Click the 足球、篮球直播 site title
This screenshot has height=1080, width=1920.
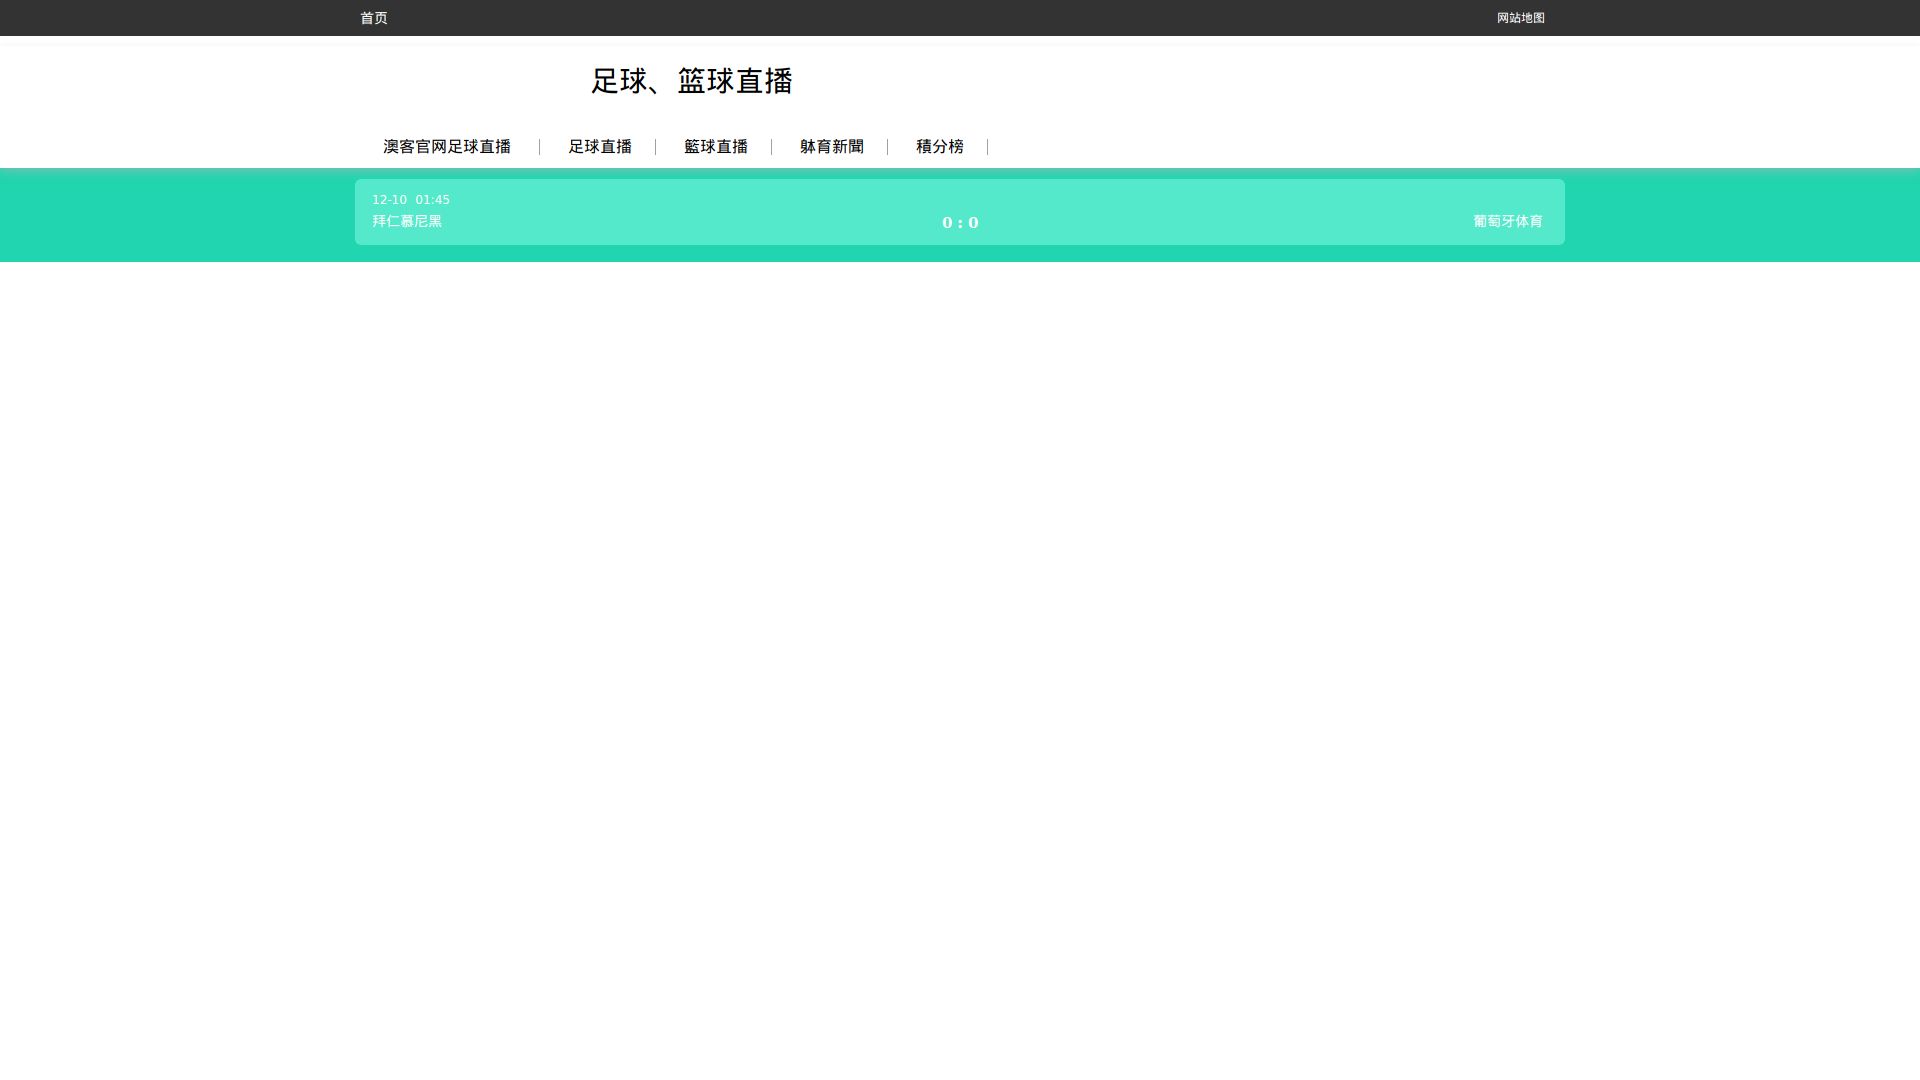(691, 81)
